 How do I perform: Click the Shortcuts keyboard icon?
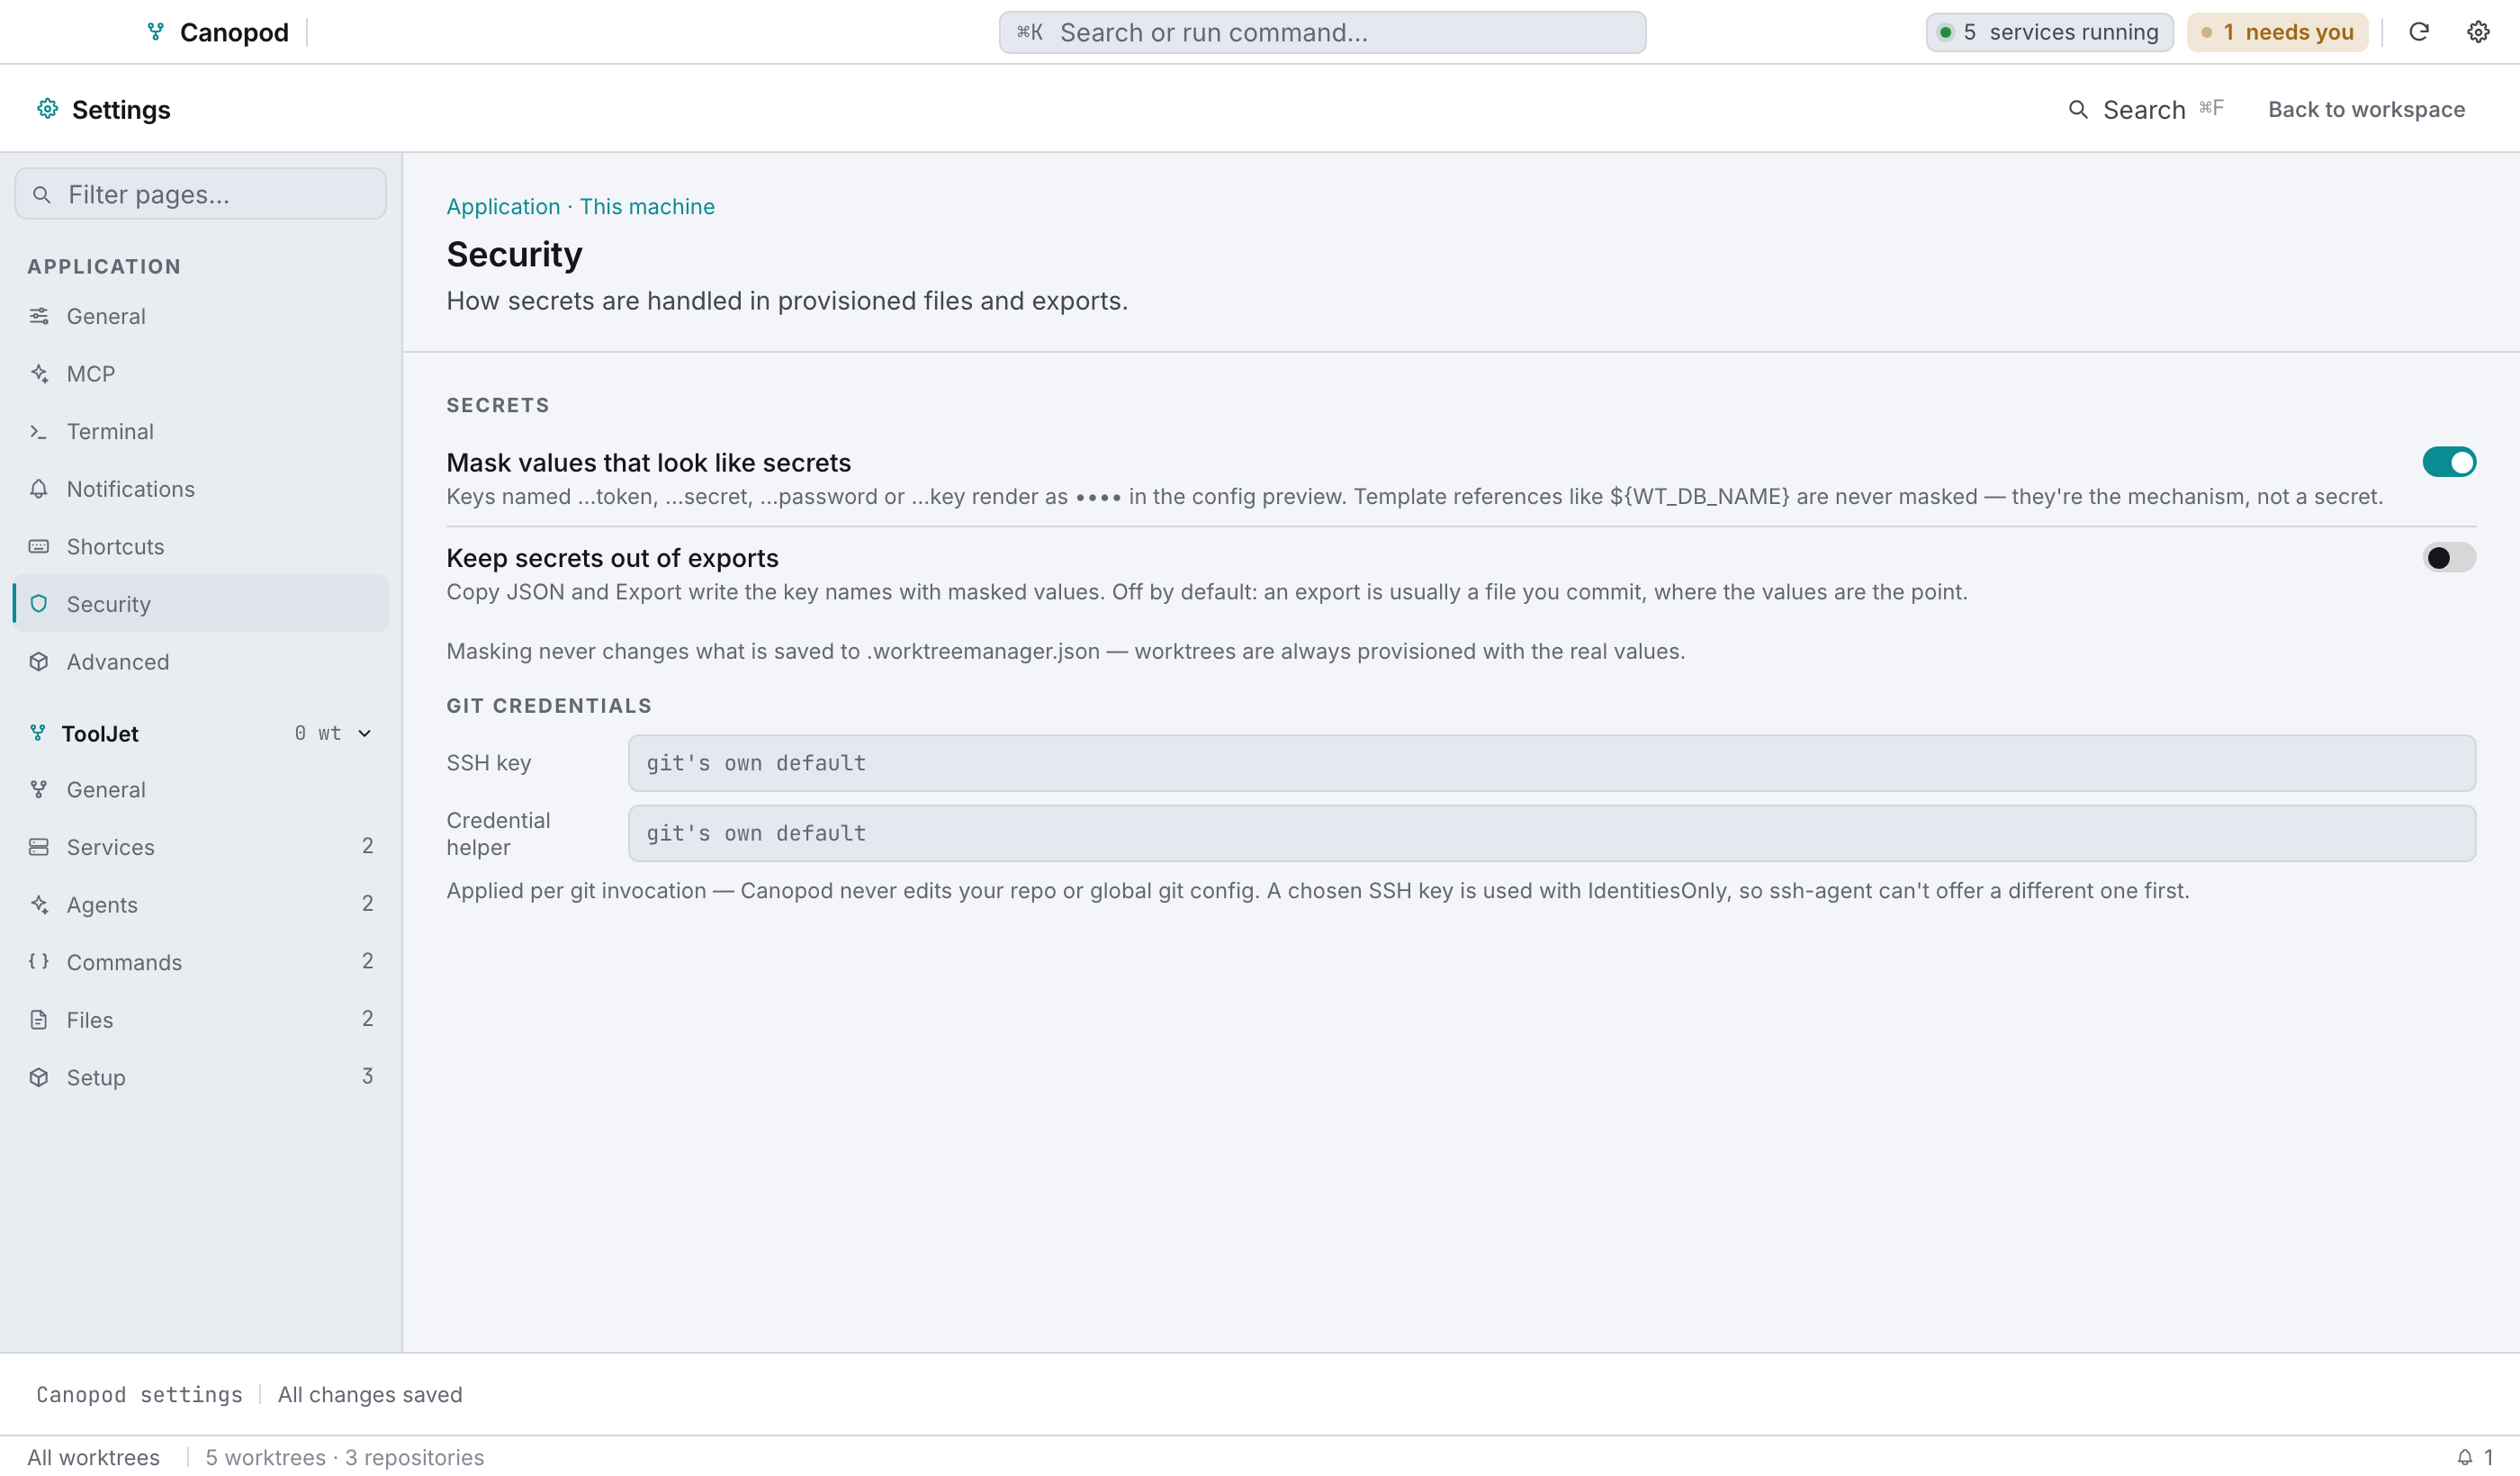(x=39, y=546)
